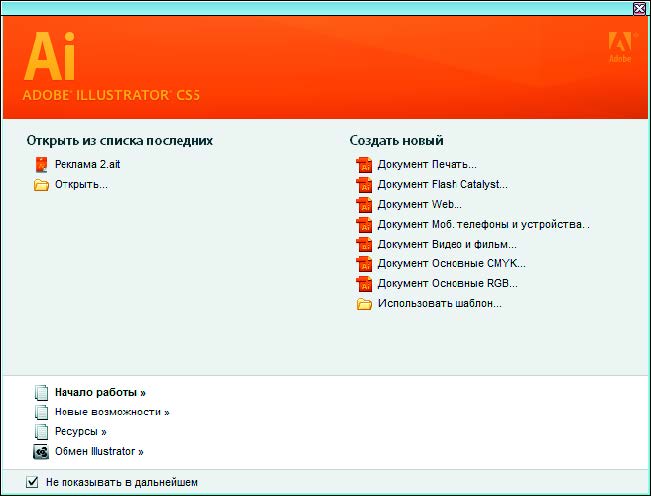This screenshot has height=496, width=651.
Task: Click the folder icon beside Открыть...
Action: (42, 185)
